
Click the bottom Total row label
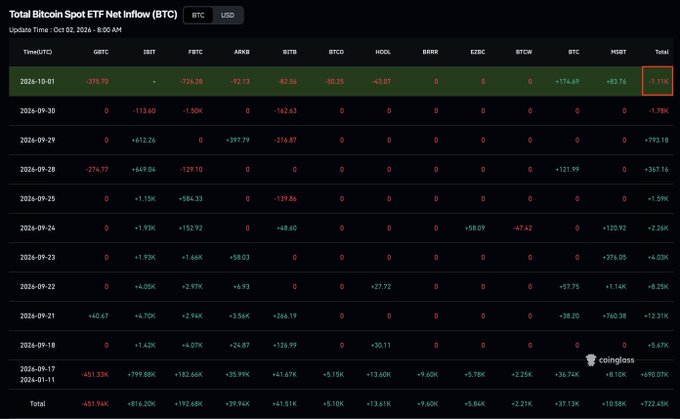37,404
